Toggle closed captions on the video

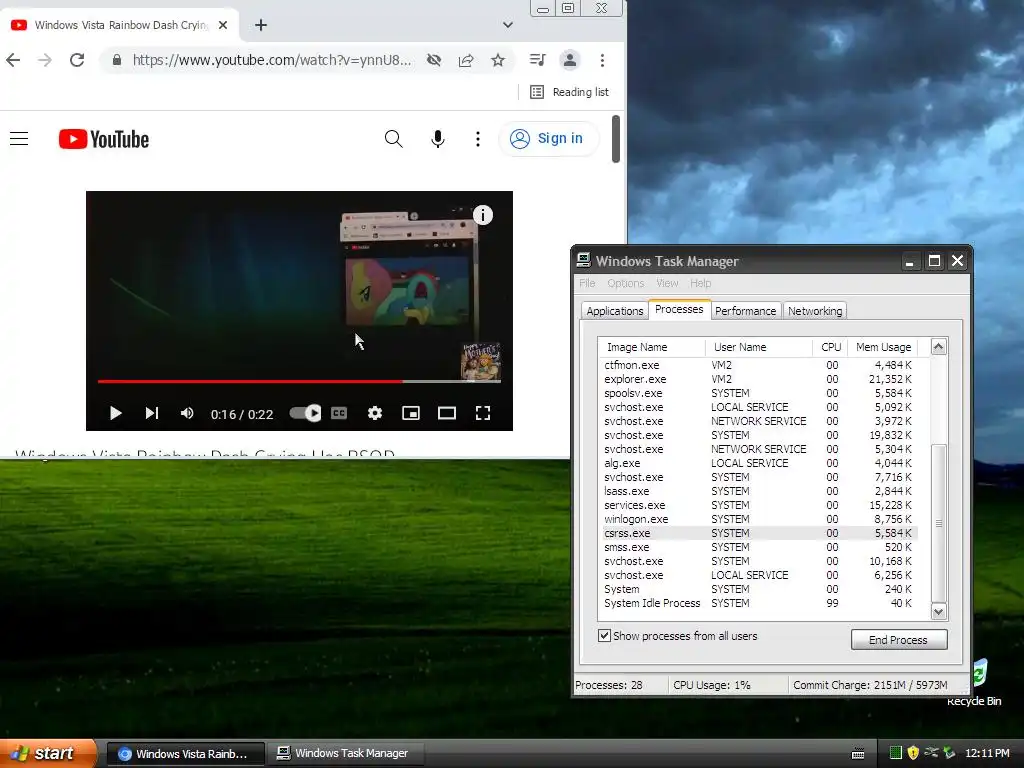click(x=339, y=413)
